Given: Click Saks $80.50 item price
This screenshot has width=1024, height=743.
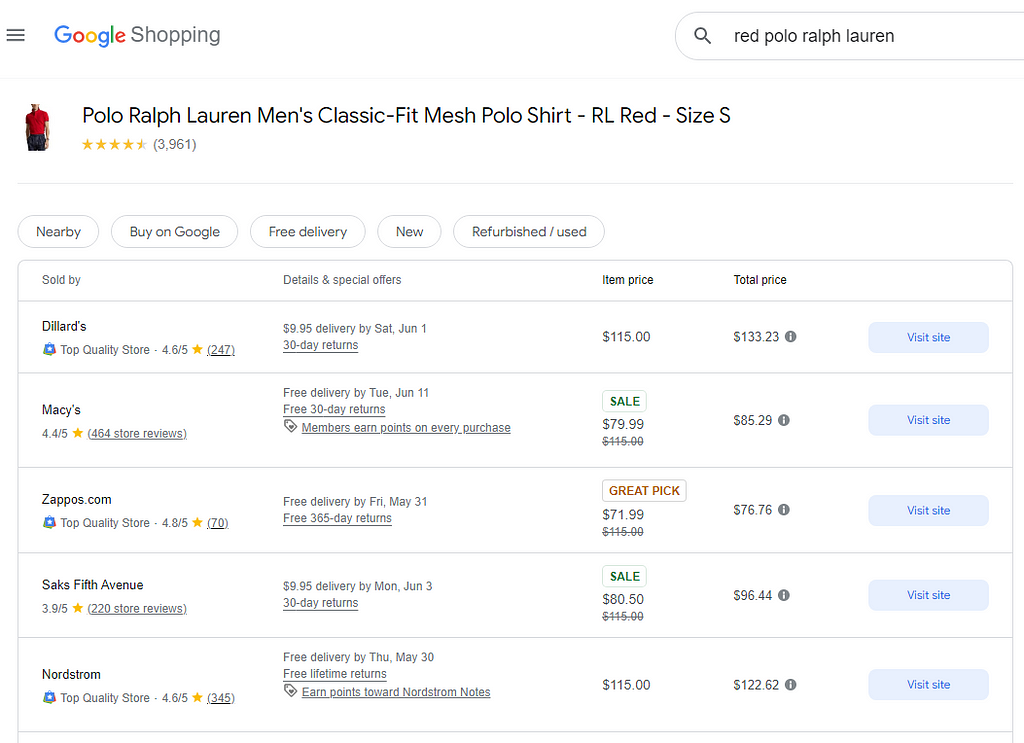Looking at the screenshot, I should [x=623, y=599].
